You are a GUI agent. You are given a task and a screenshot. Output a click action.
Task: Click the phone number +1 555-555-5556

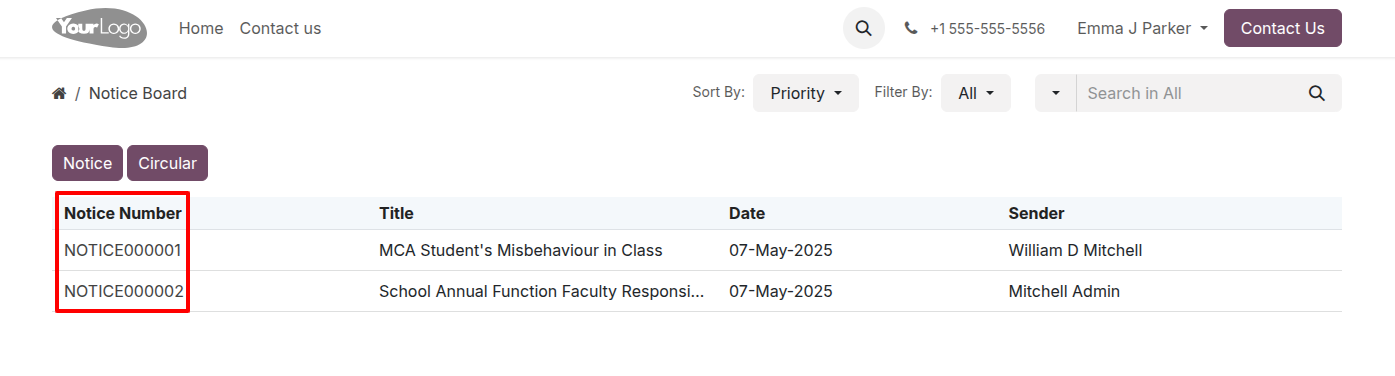click(x=987, y=29)
